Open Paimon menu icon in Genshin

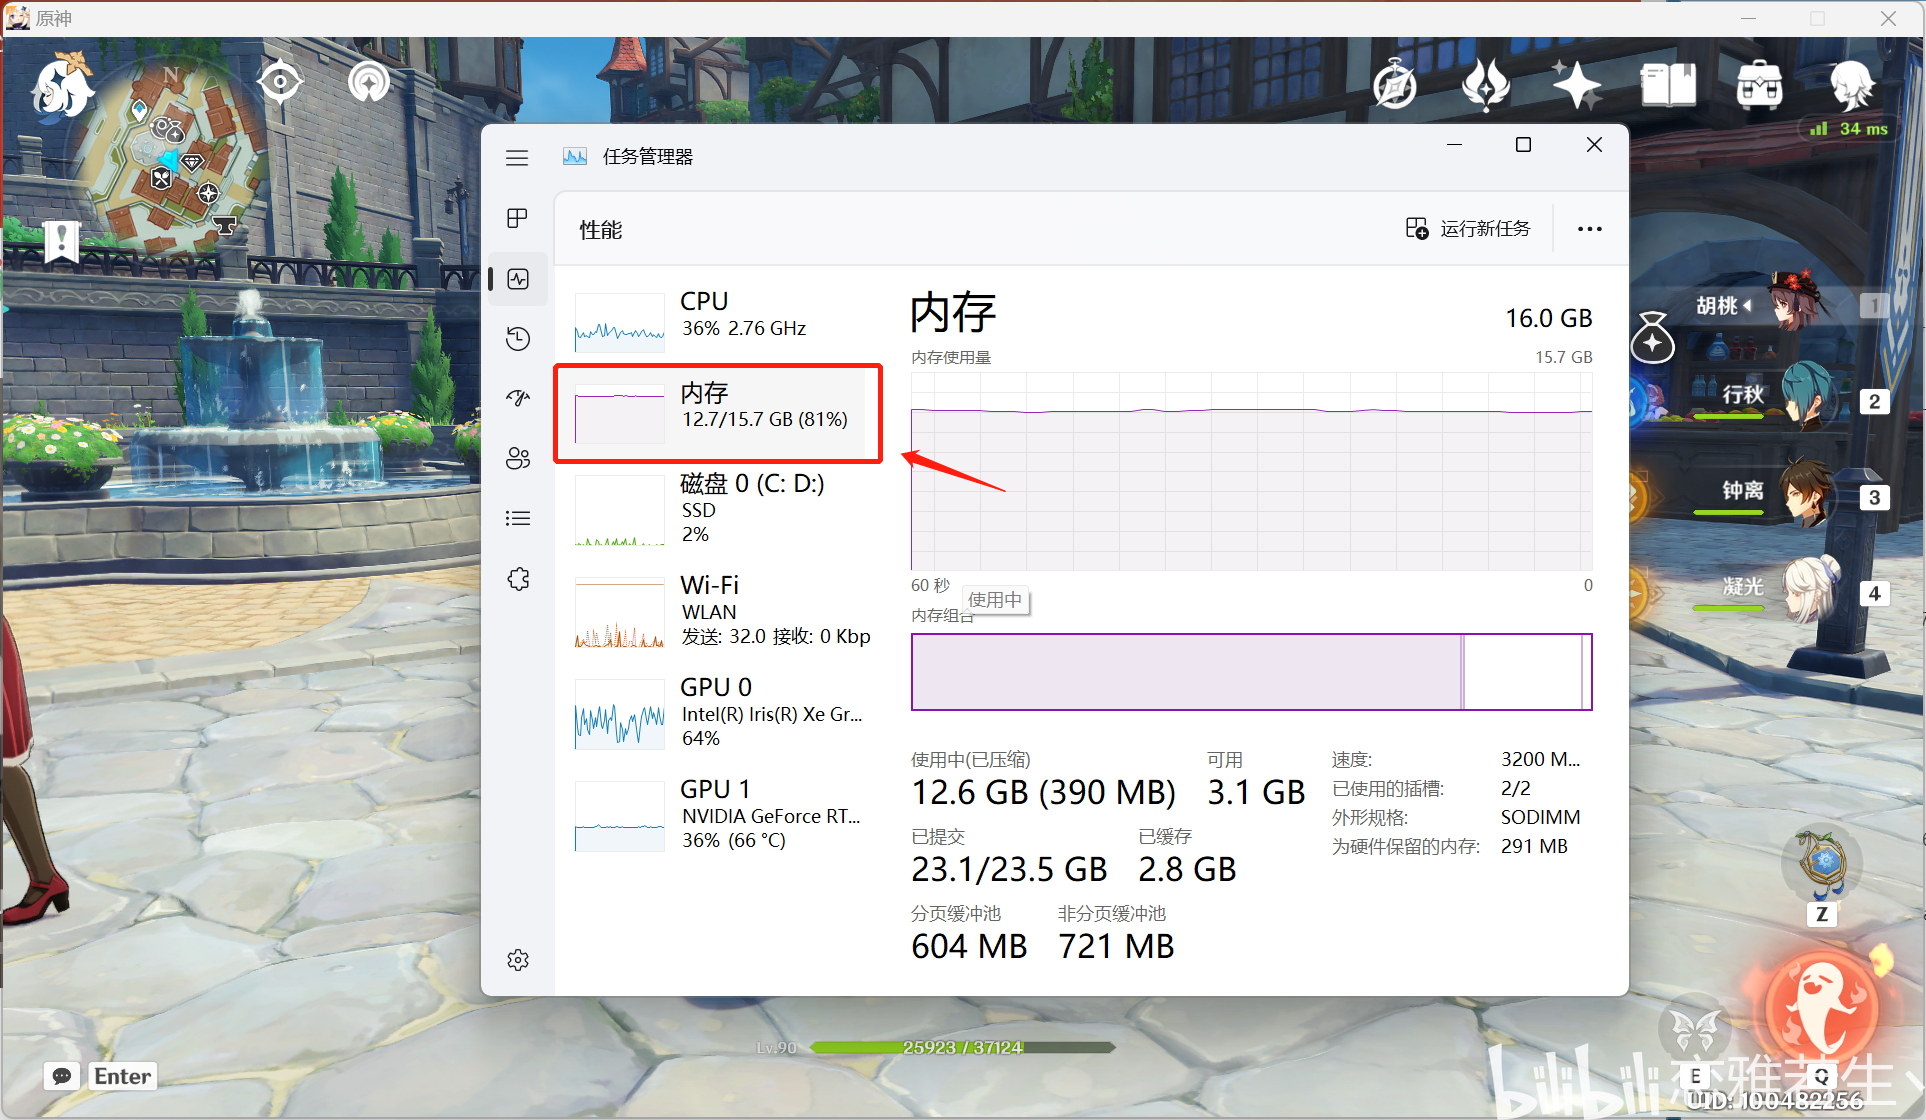coord(62,86)
